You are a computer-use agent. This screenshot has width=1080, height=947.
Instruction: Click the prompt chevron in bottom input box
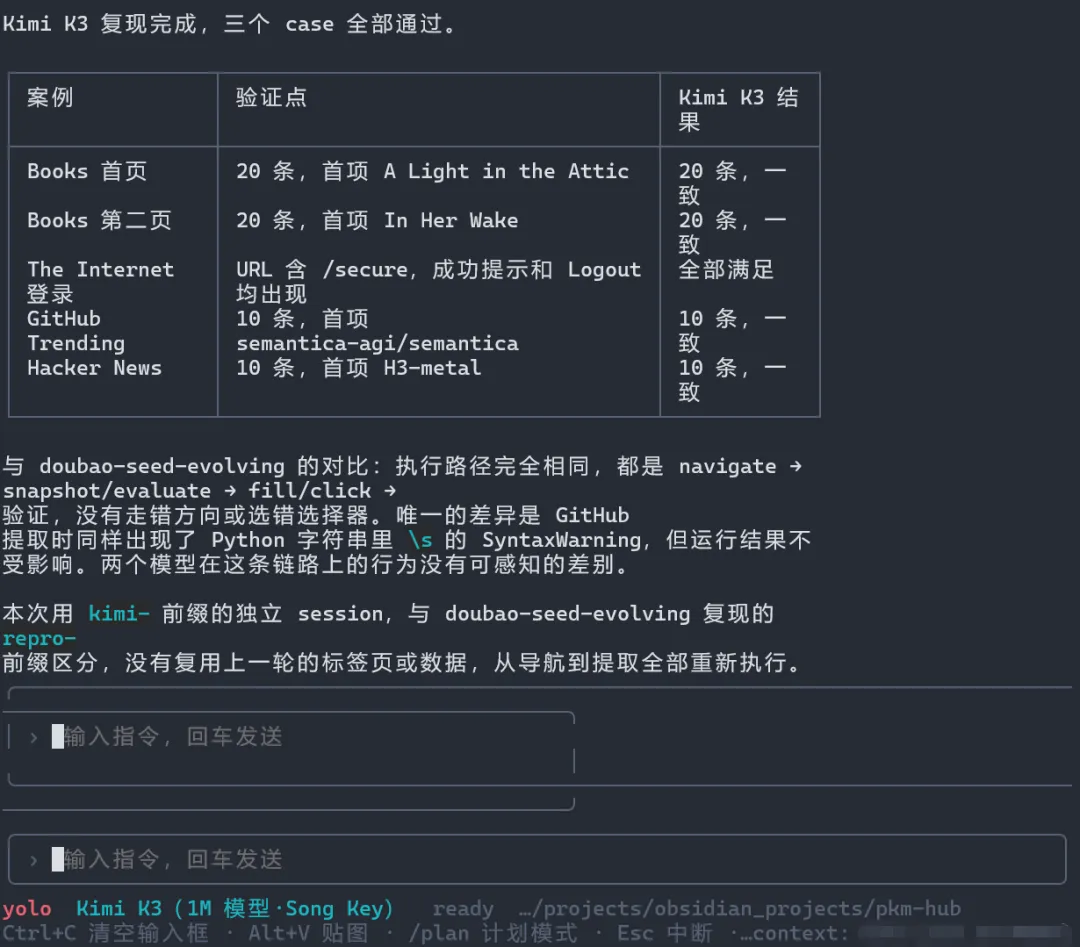click(x=33, y=860)
